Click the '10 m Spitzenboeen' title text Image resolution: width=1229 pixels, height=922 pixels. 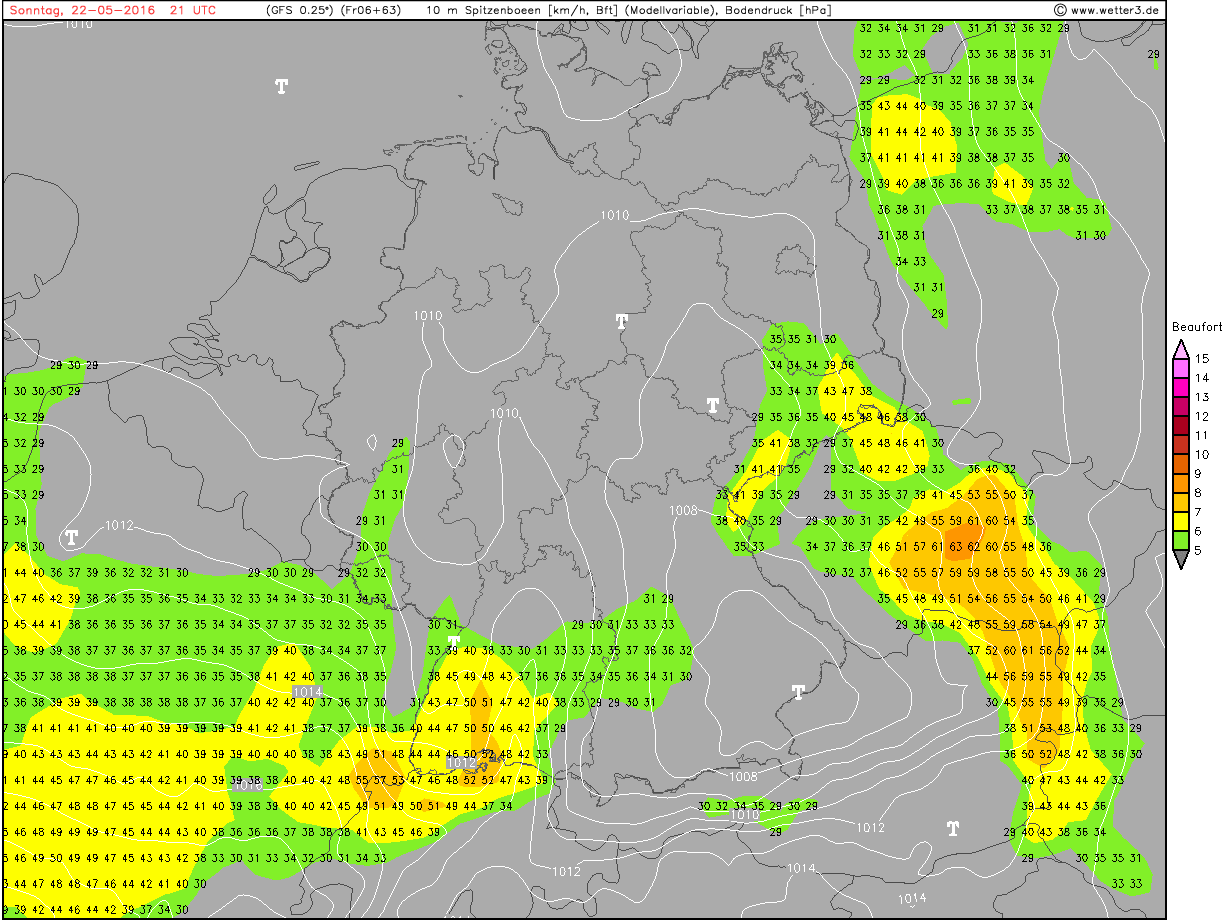(x=478, y=10)
